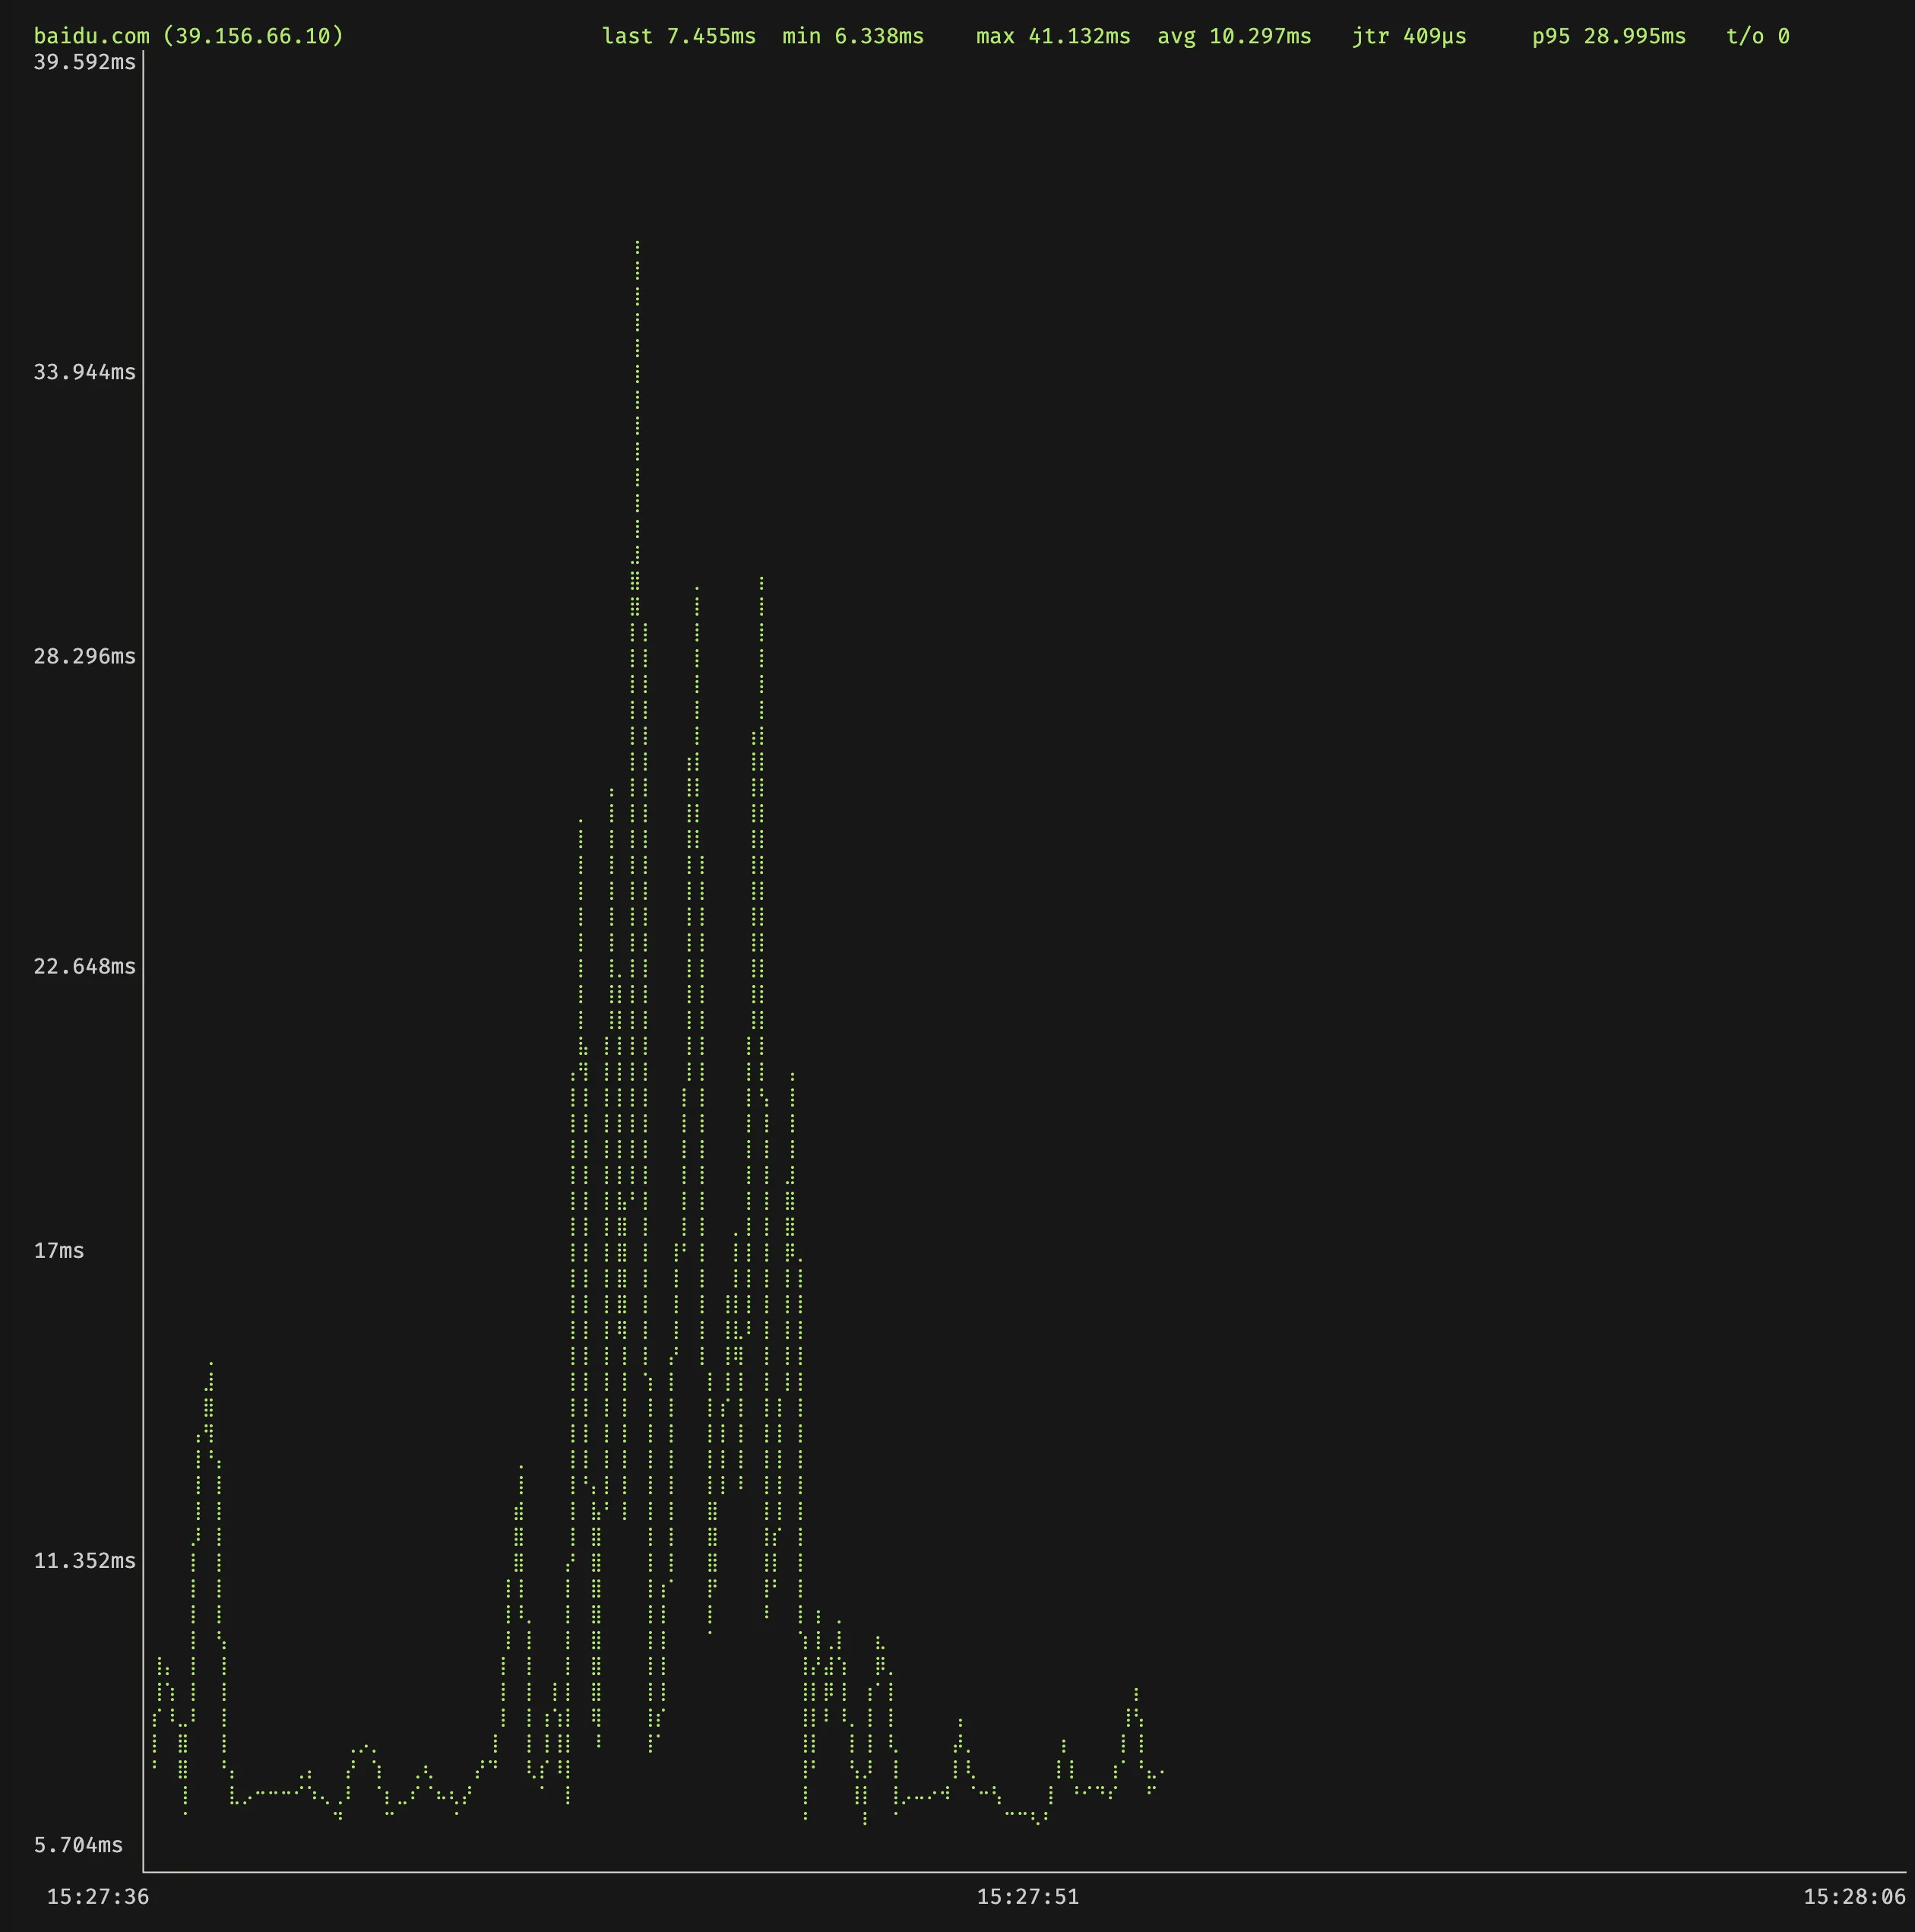Viewport: 1915px width, 1932px height.
Task: Click the 15:27:36 time axis label
Action: point(97,1897)
